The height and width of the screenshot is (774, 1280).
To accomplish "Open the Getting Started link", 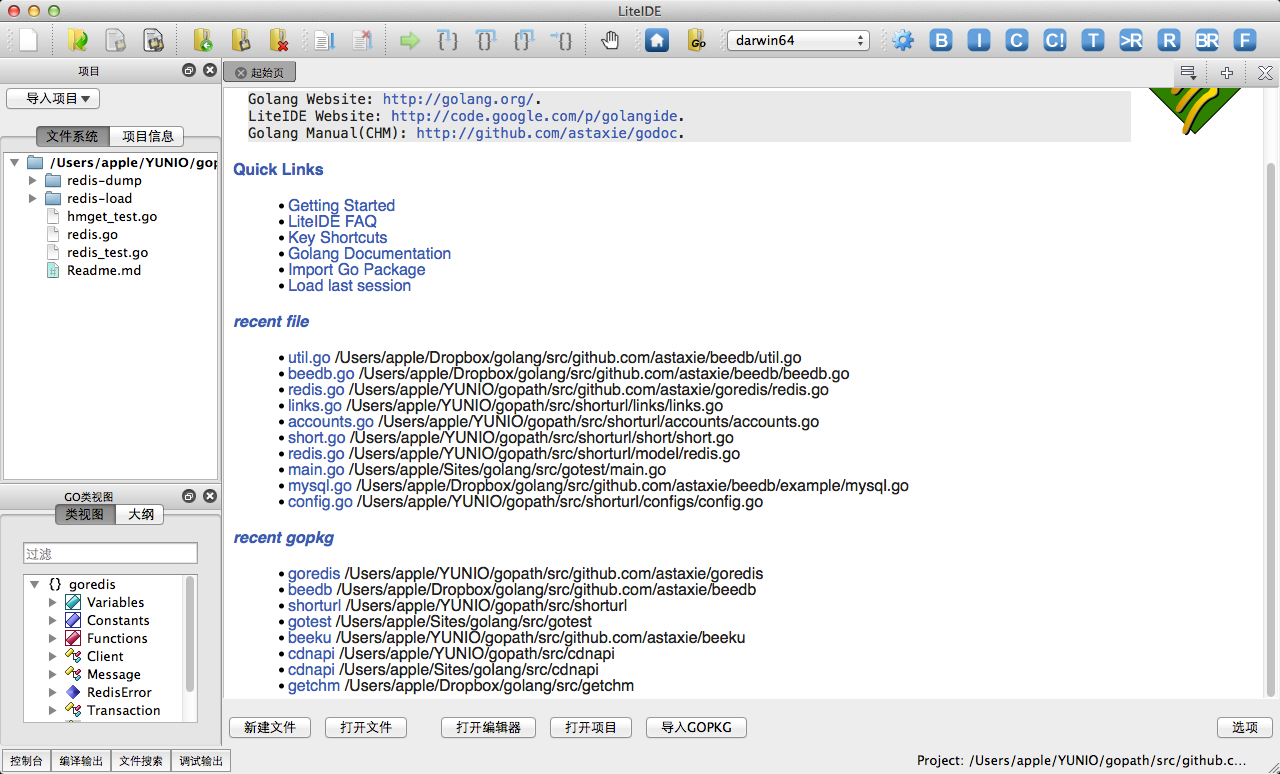I will coord(341,206).
